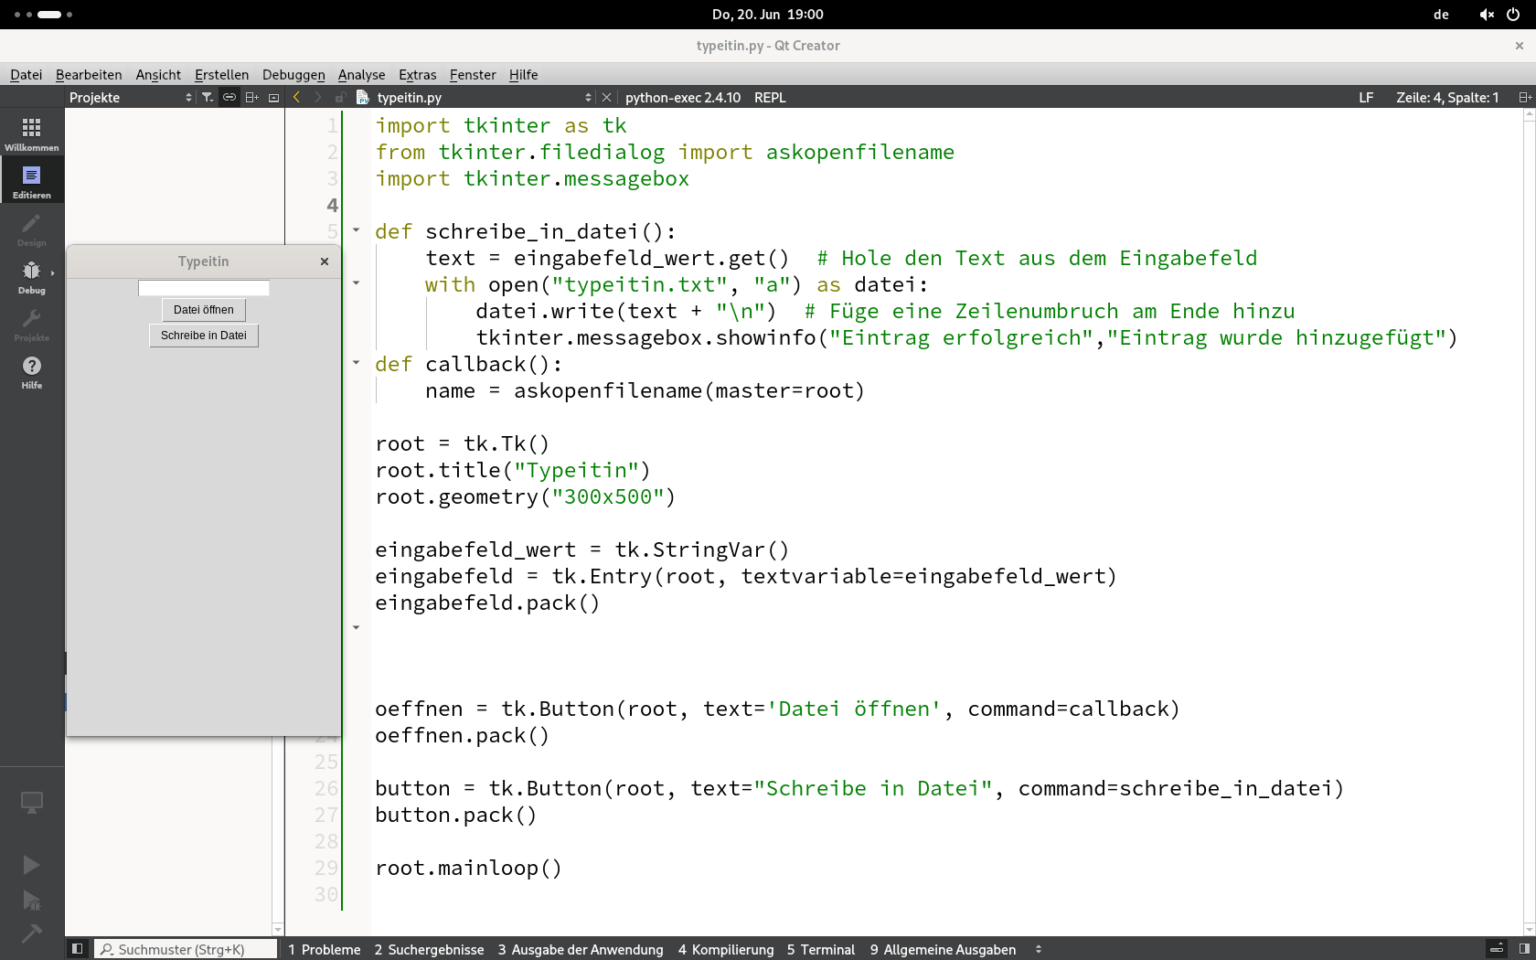Toggle the left sidebar visibility button

point(77,948)
